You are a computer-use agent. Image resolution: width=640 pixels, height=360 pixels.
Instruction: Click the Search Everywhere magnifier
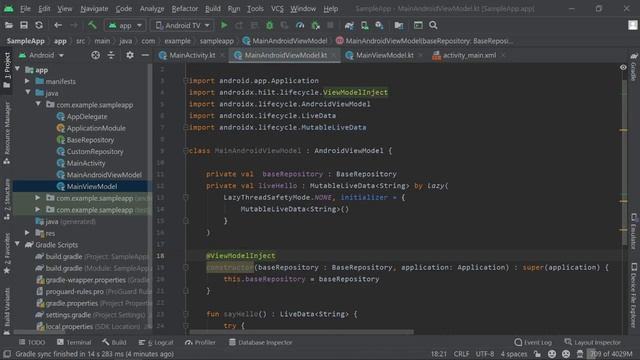tap(433, 25)
